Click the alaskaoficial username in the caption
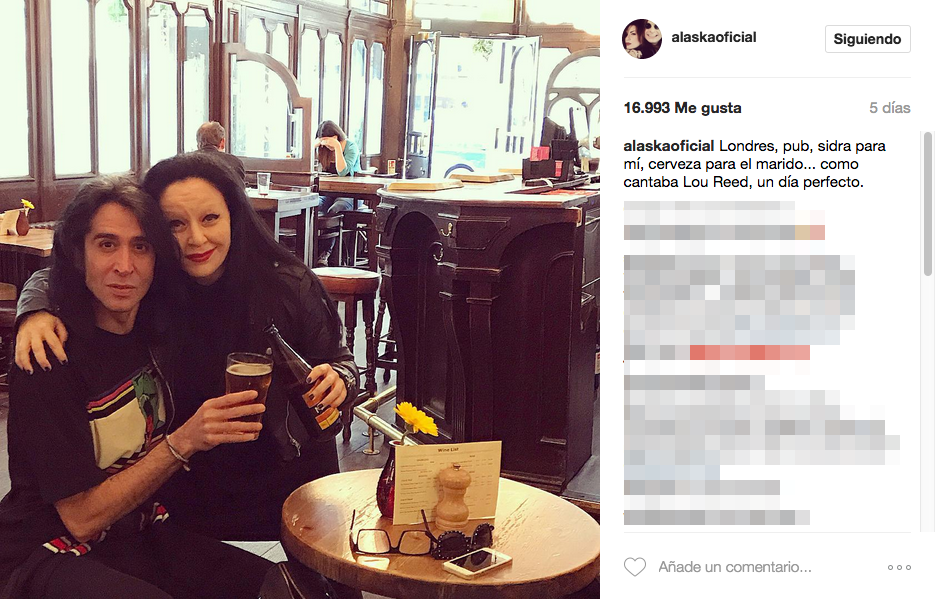Image resolution: width=935 pixels, height=599 pixels. (x=669, y=146)
